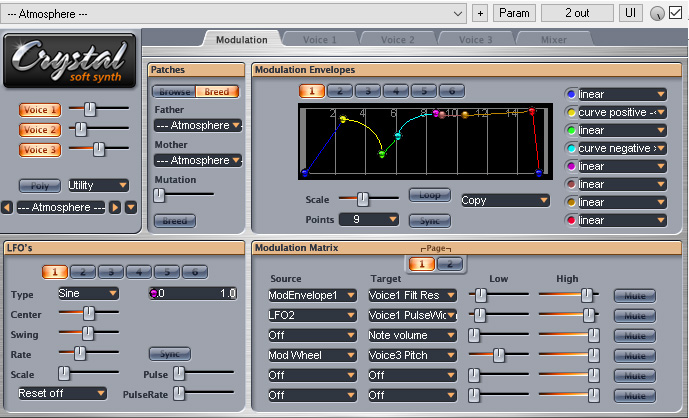This screenshot has width=689, height=418.
Task: Switch to the Voice 2 tab
Action: [x=398, y=40]
